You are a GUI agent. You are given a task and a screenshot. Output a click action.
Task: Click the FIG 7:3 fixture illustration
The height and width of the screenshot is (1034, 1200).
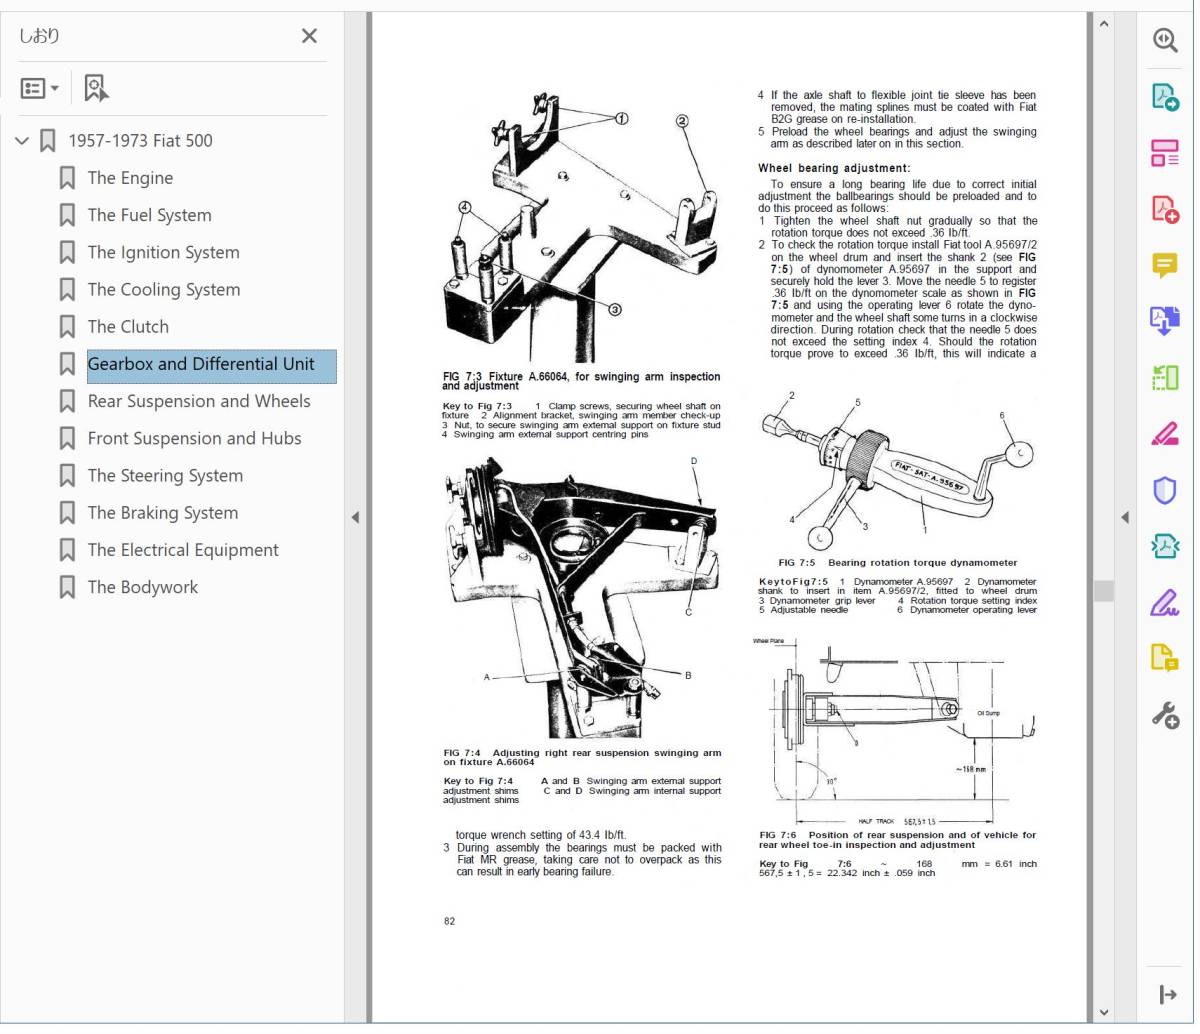[583, 228]
